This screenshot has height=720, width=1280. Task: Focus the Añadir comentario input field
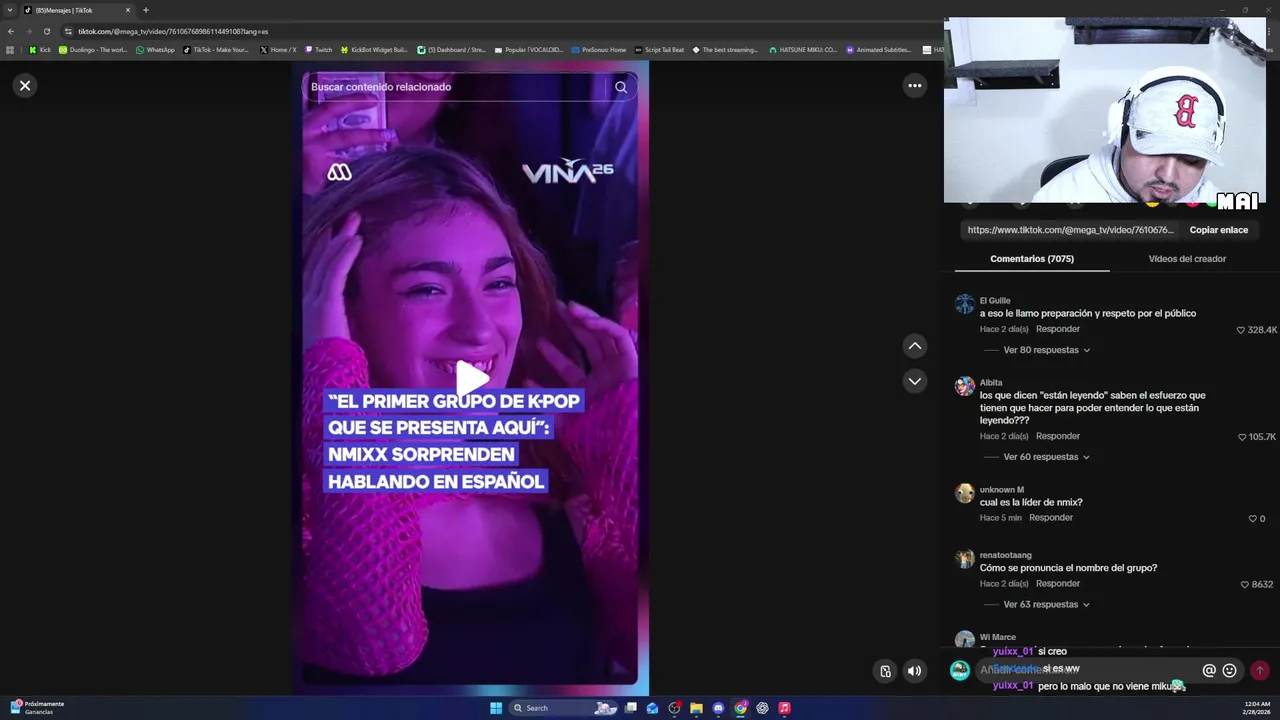[x=1110, y=670]
